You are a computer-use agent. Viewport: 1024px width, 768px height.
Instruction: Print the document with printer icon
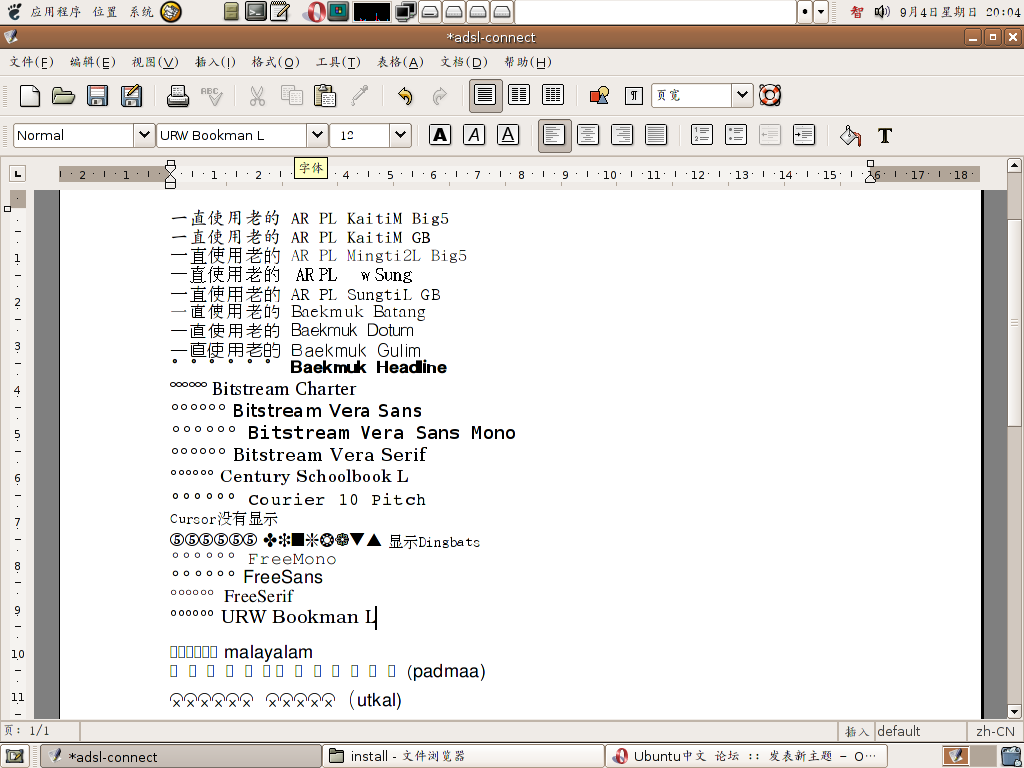click(177, 95)
